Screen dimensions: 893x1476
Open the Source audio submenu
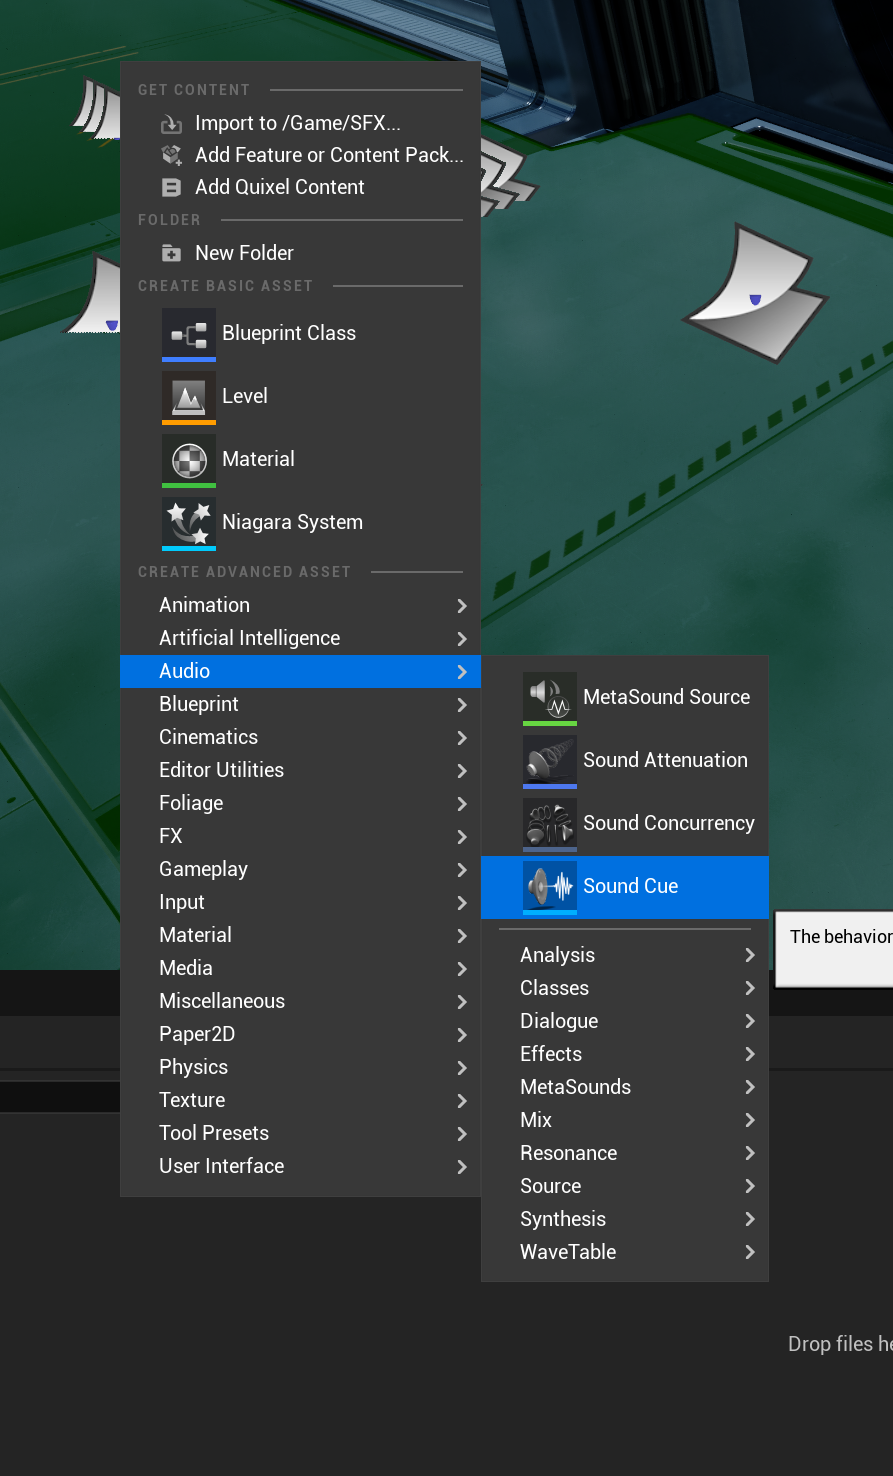(x=625, y=1186)
